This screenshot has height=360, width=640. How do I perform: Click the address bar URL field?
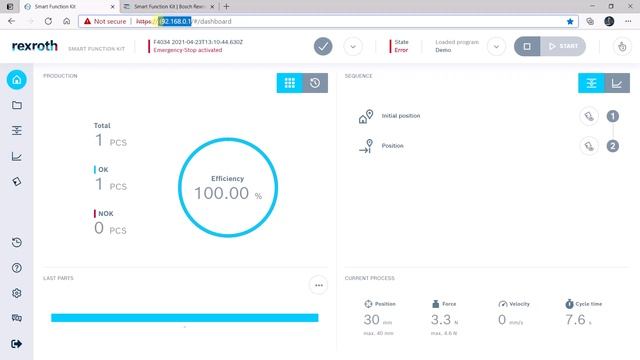coord(329,21)
